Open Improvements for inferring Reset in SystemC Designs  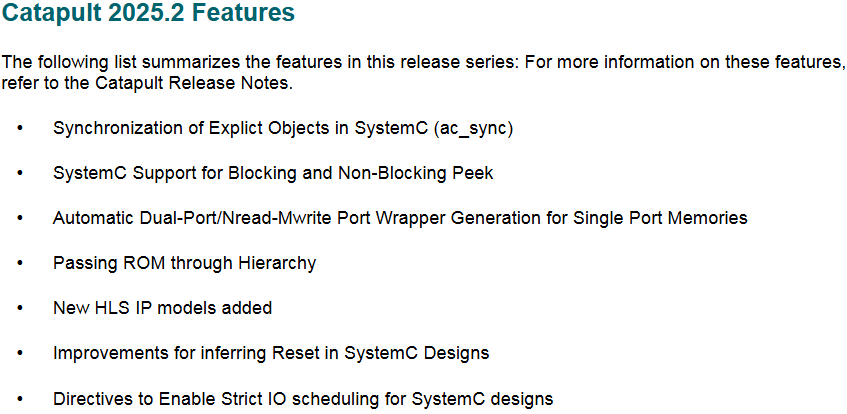click(x=271, y=353)
